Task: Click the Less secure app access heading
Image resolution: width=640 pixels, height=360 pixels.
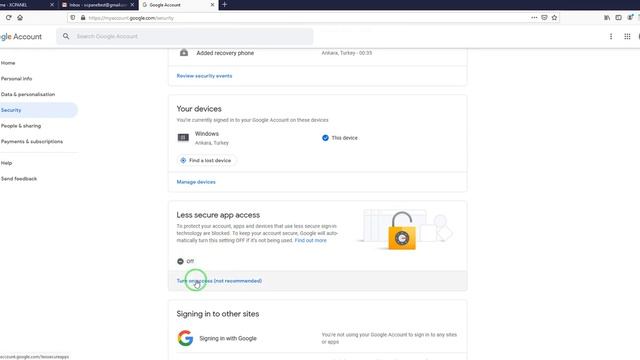Action: 218,215
